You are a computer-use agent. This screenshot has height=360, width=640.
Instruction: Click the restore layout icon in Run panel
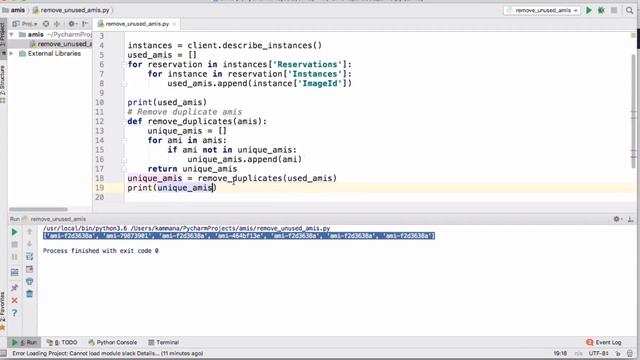(x=14, y=272)
